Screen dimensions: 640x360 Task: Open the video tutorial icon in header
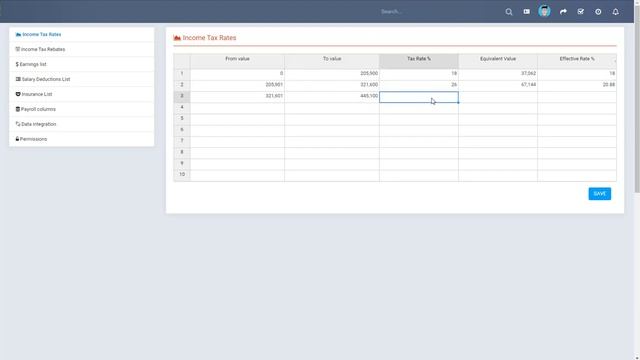coord(527,12)
